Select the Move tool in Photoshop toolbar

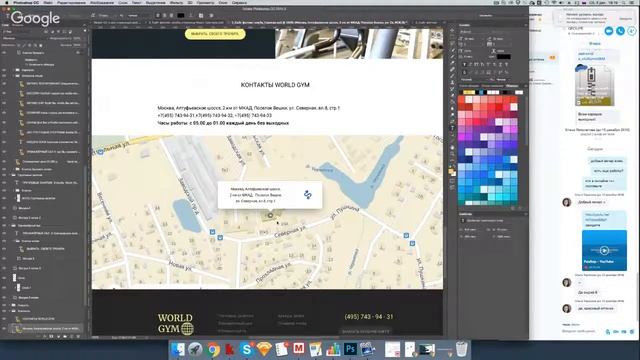click(x=452, y=30)
